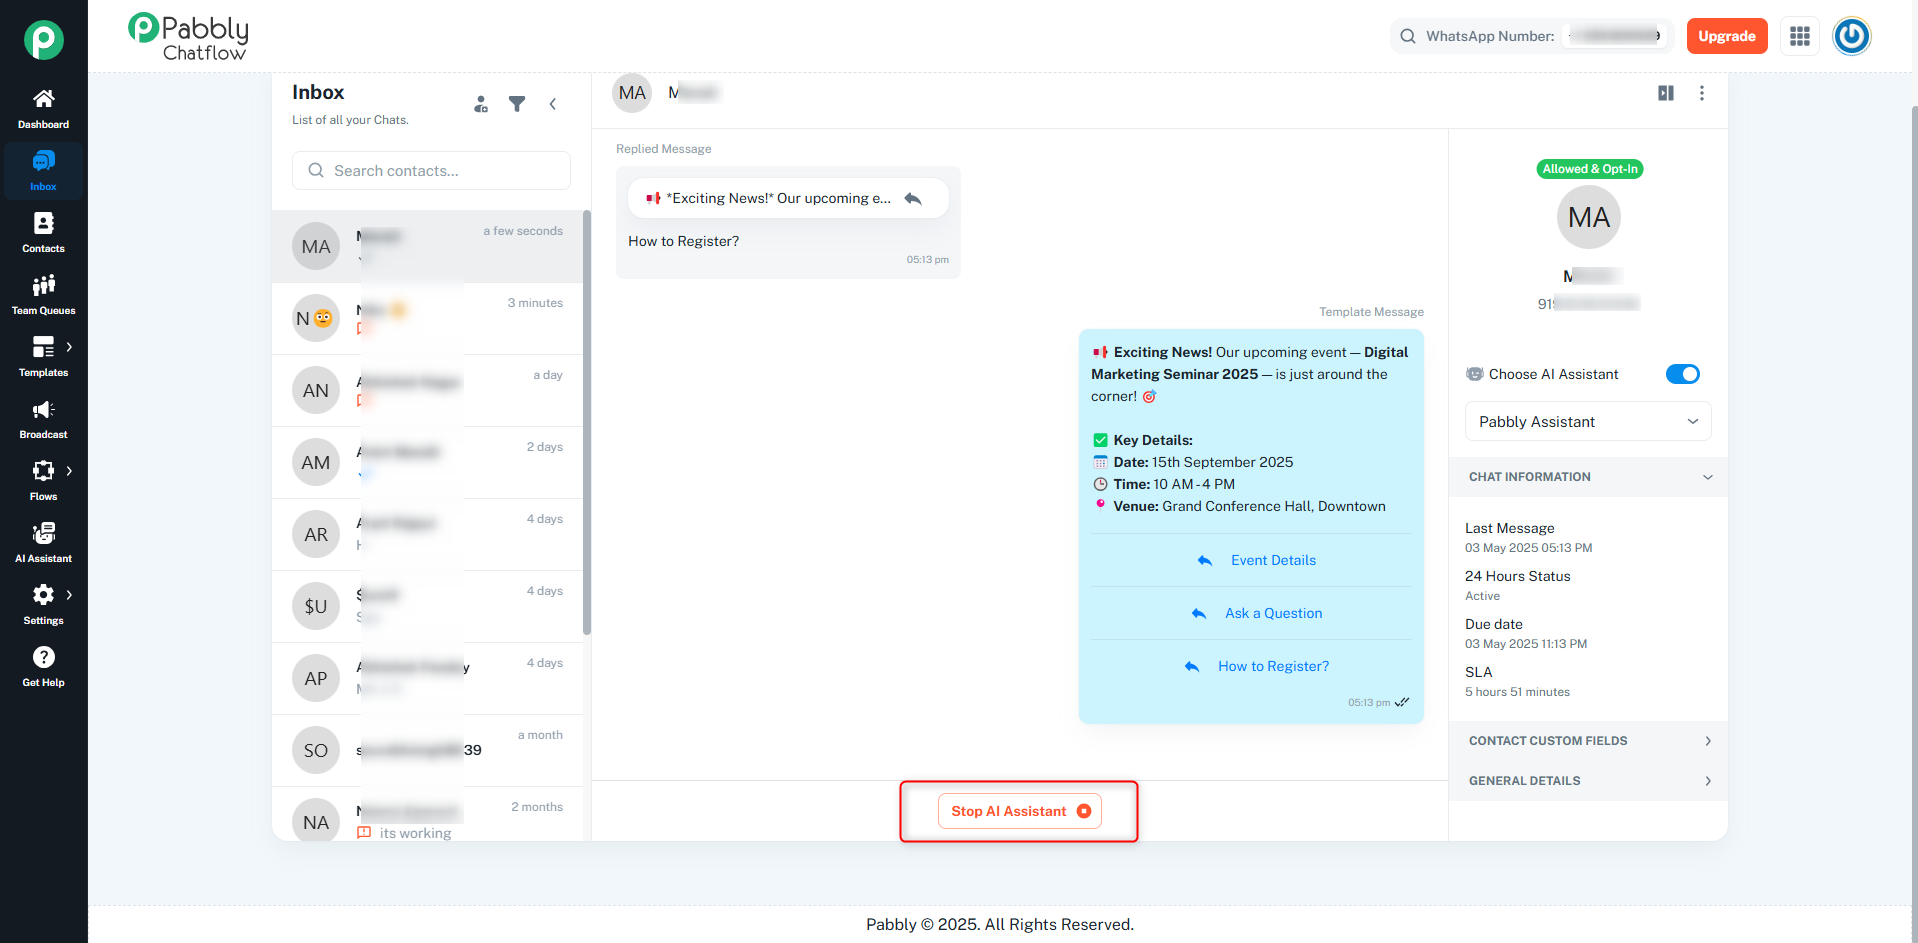
Task: Disable the Choose AI Assistant switch
Action: (1682, 374)
